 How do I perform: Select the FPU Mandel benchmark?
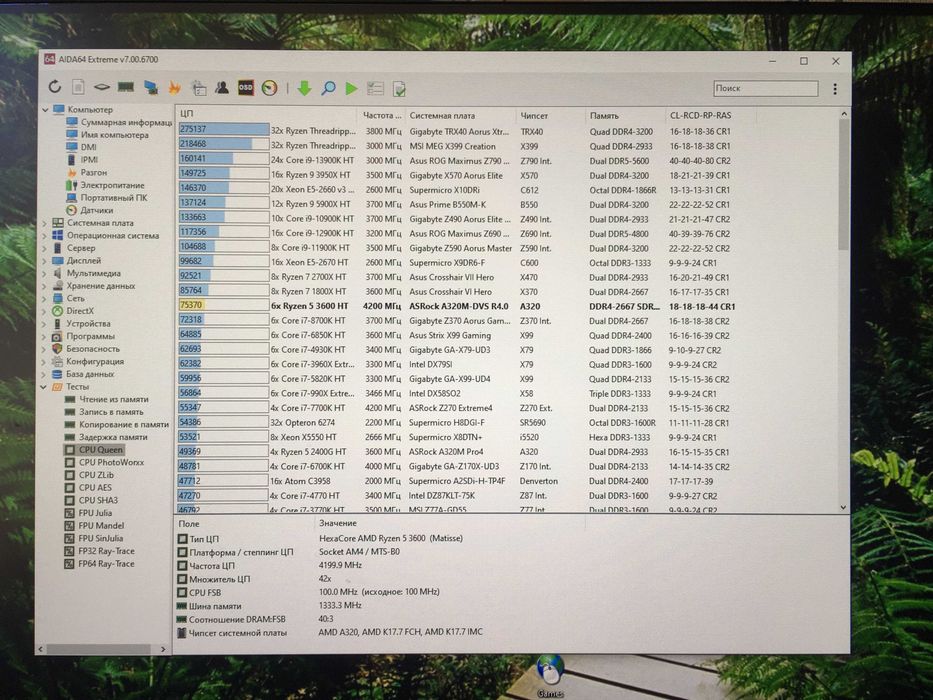[x=101, y=526]
